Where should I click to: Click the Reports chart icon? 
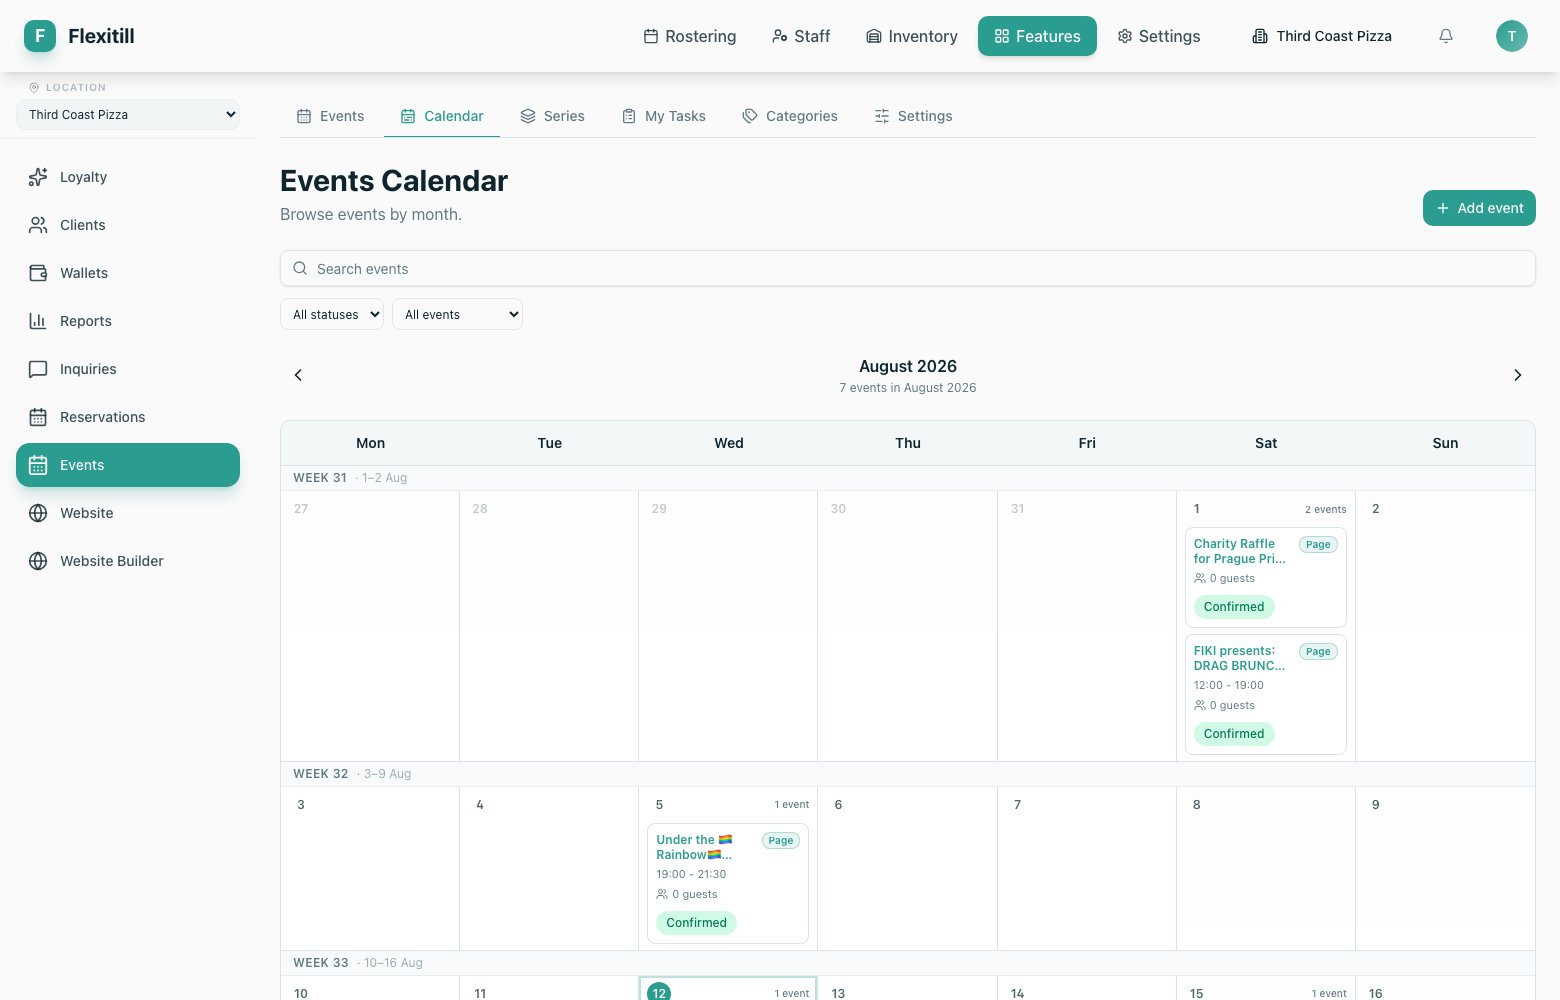tap(38, 321)
